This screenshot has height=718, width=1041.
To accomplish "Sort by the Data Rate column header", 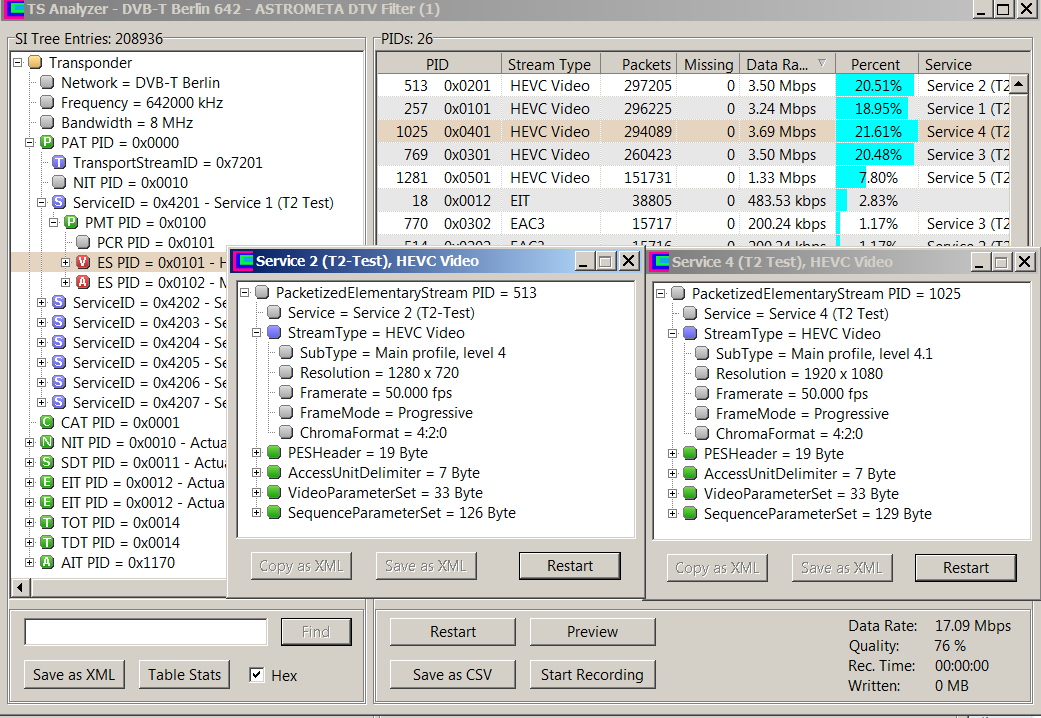I will coord(787,64).
